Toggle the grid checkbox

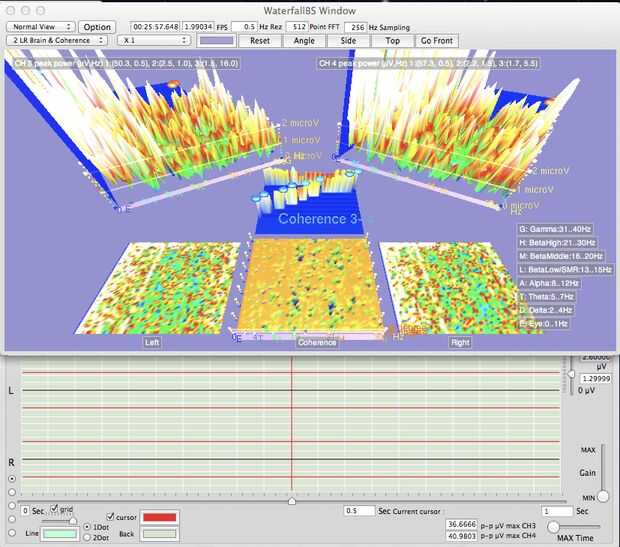click(55, 508)
